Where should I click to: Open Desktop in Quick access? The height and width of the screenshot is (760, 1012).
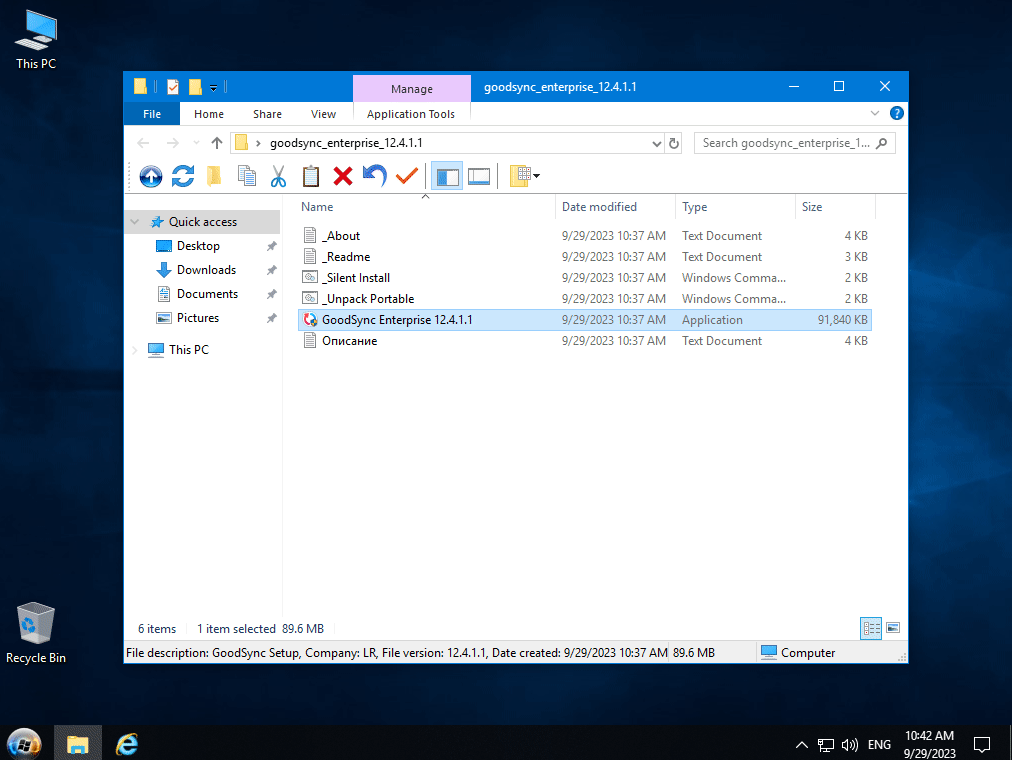tap(198, 246)
